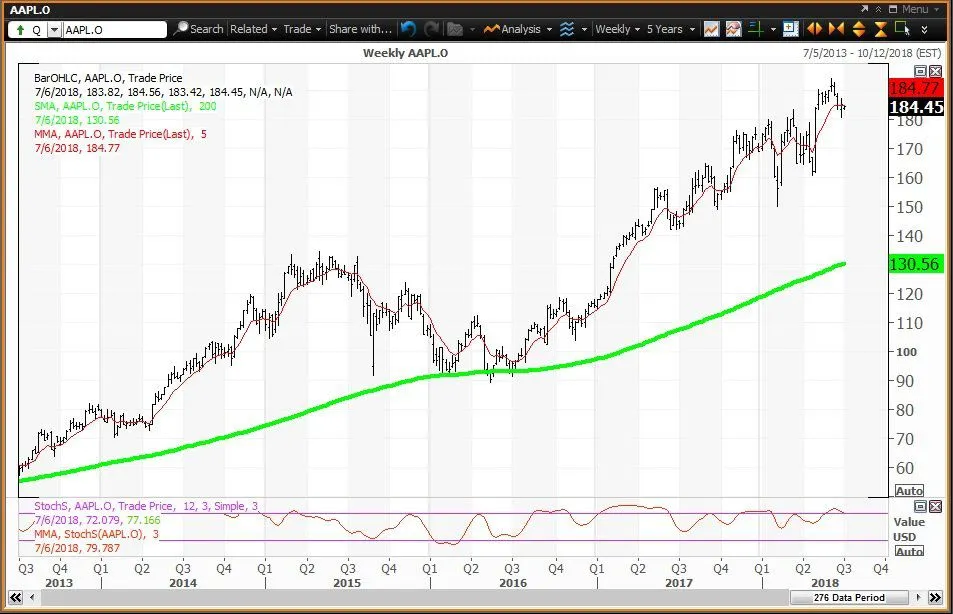Click the add new chart icon
953x614 pixels.
[x=789, y=29]
